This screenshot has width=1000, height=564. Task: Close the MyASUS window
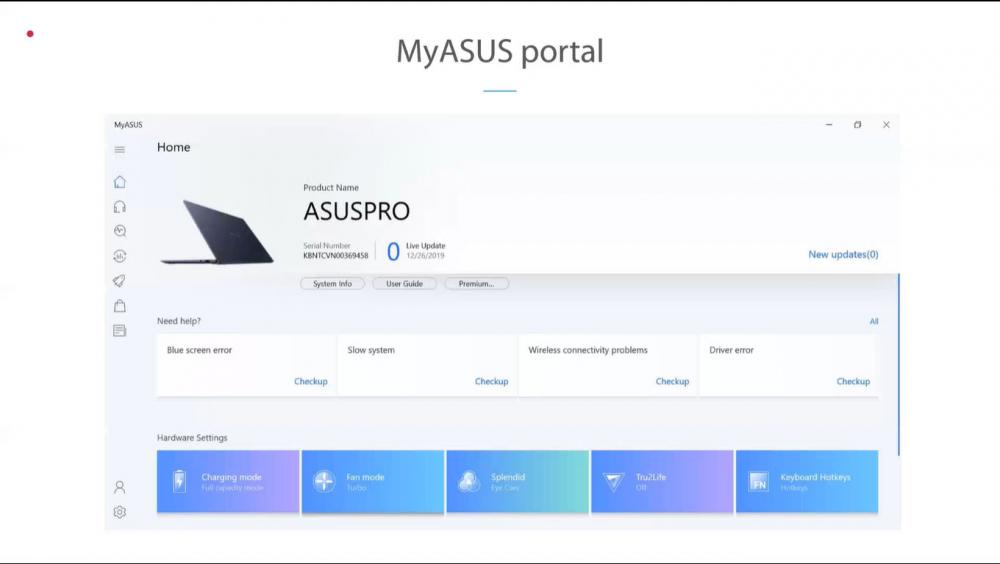click(886, 125)
